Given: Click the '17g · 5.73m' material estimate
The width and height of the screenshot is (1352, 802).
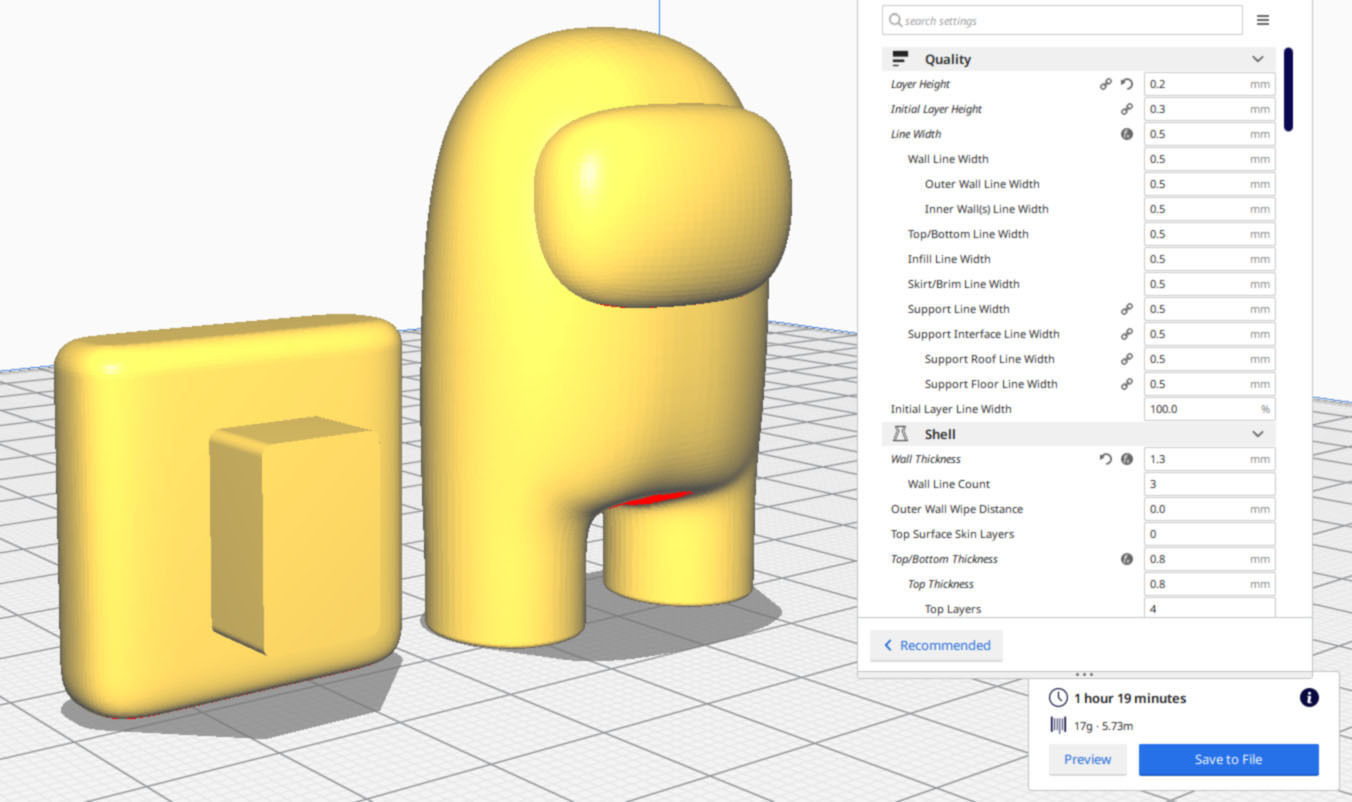Looking at the screenshot, I should (x=1104, y=726).
